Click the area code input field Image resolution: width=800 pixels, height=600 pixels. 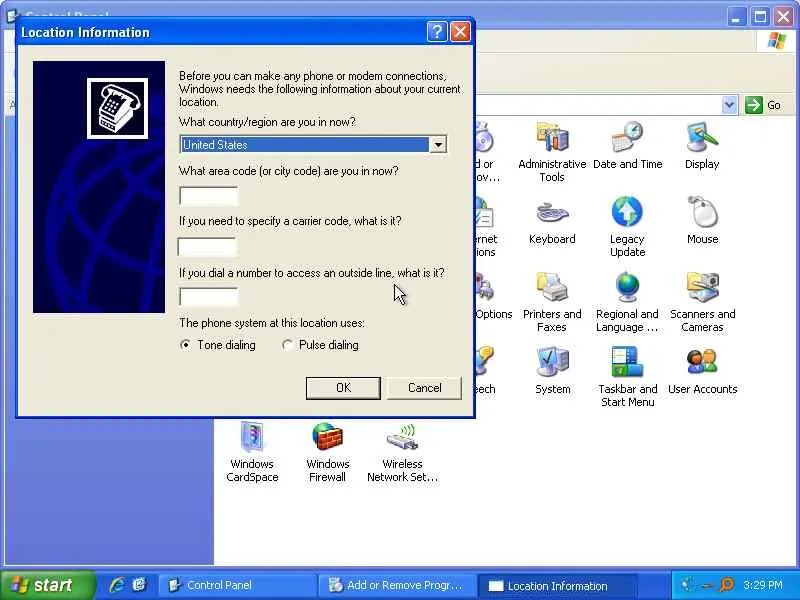click(209, 196)
